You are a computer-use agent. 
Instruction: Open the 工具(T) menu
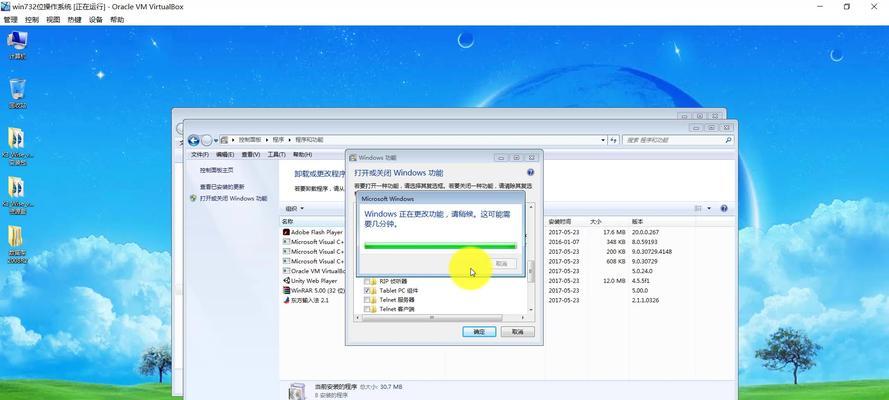click(276, 155)
